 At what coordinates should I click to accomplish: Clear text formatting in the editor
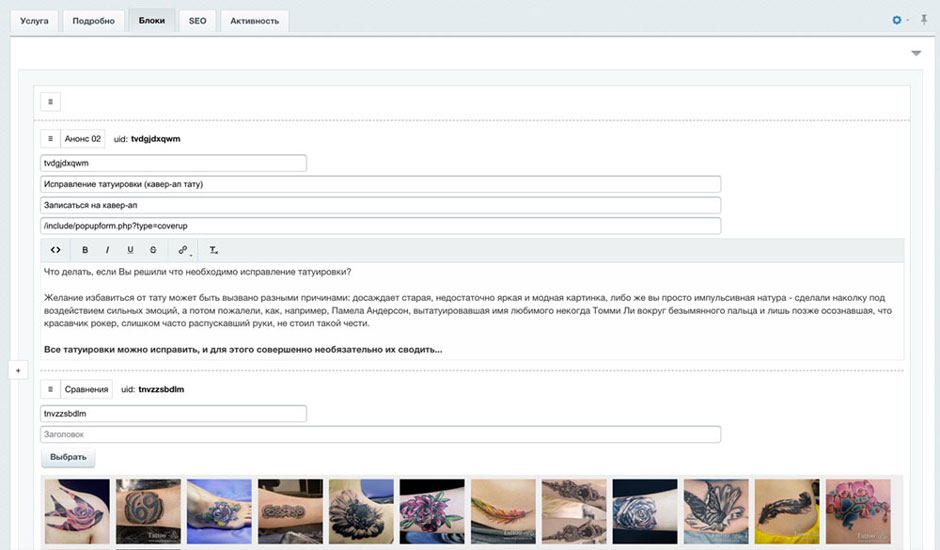213,250
